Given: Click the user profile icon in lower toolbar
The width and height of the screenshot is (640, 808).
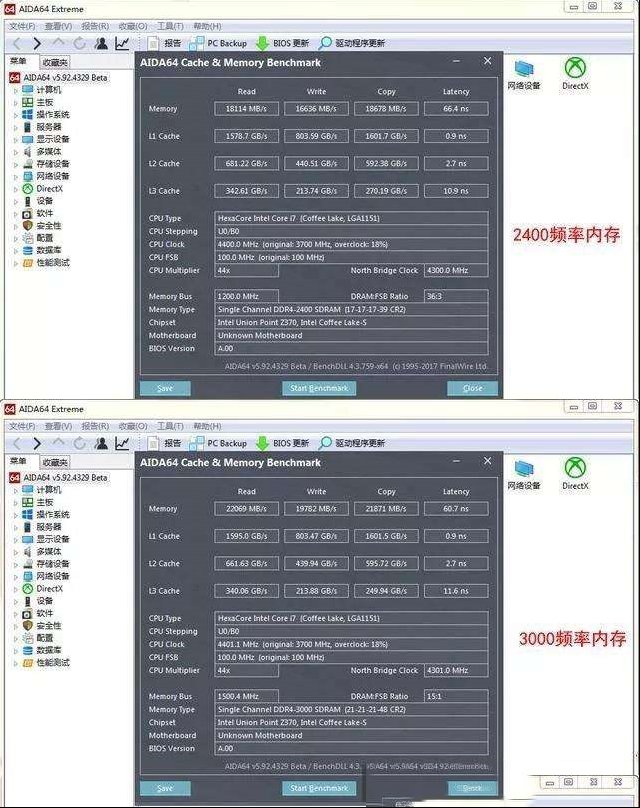Looking at the screenshot, I should point(101,443).
